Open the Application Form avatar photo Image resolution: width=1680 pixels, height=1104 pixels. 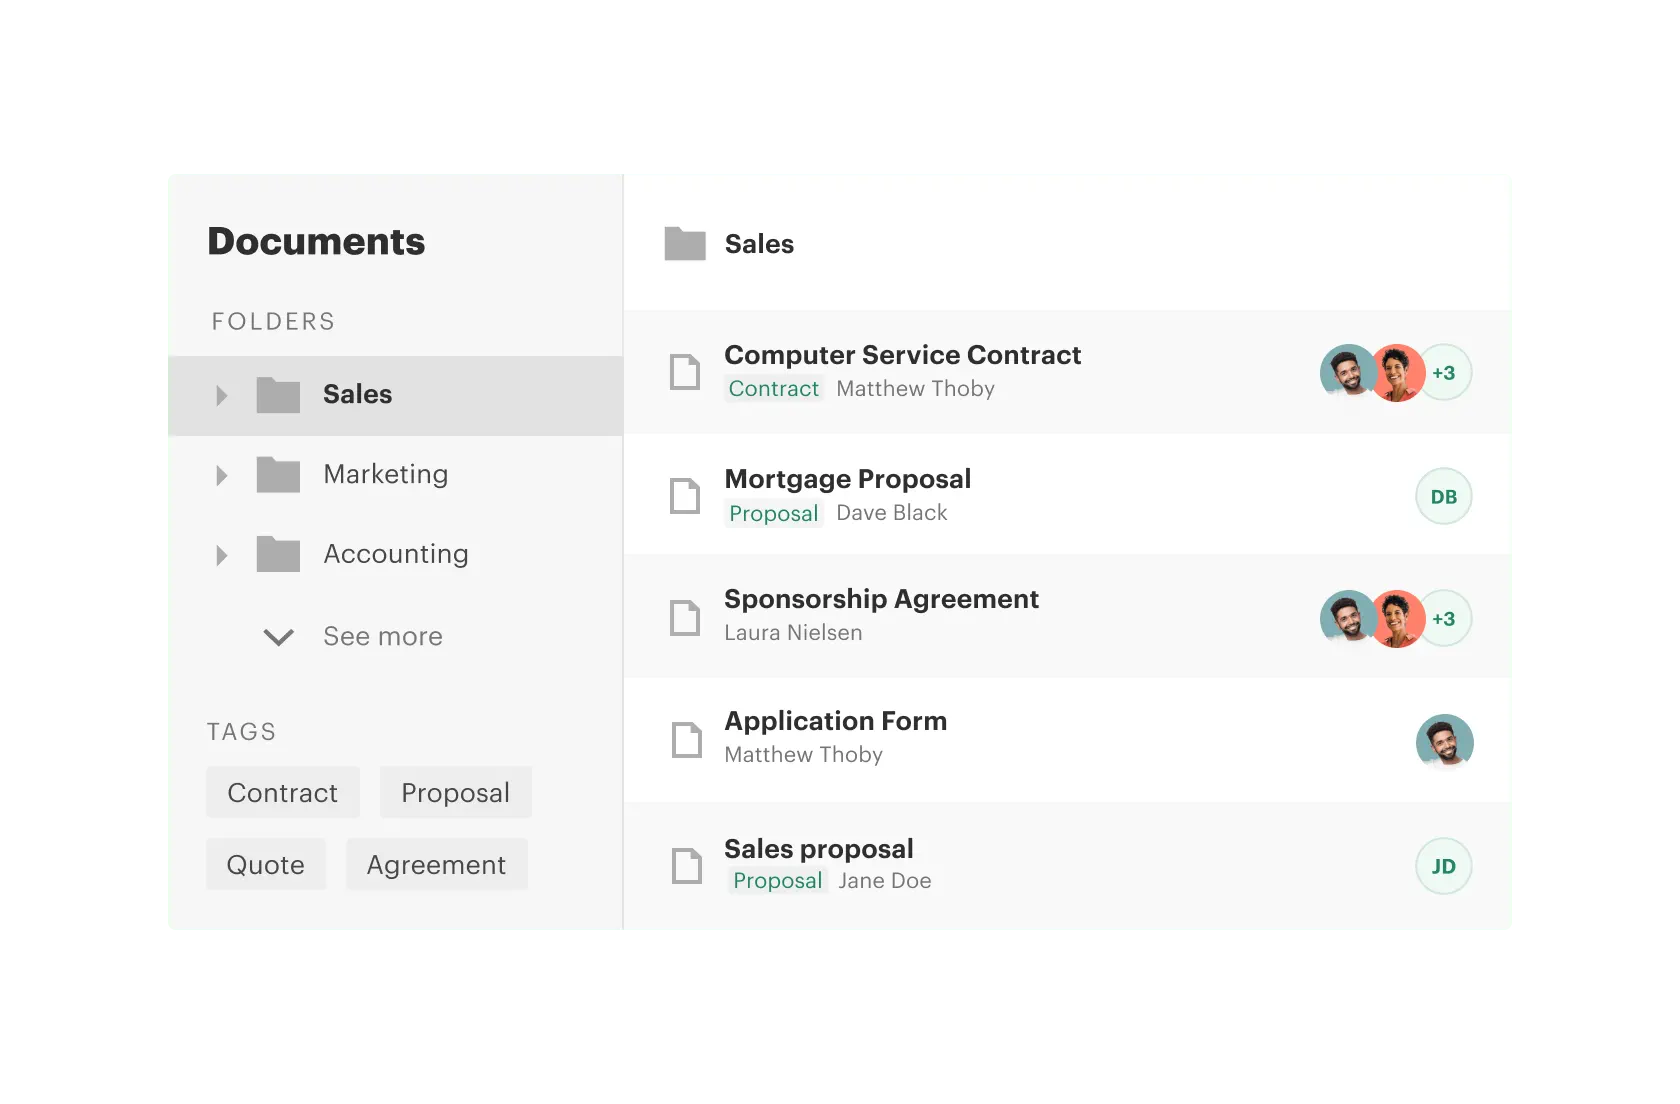click(1445, 742)
